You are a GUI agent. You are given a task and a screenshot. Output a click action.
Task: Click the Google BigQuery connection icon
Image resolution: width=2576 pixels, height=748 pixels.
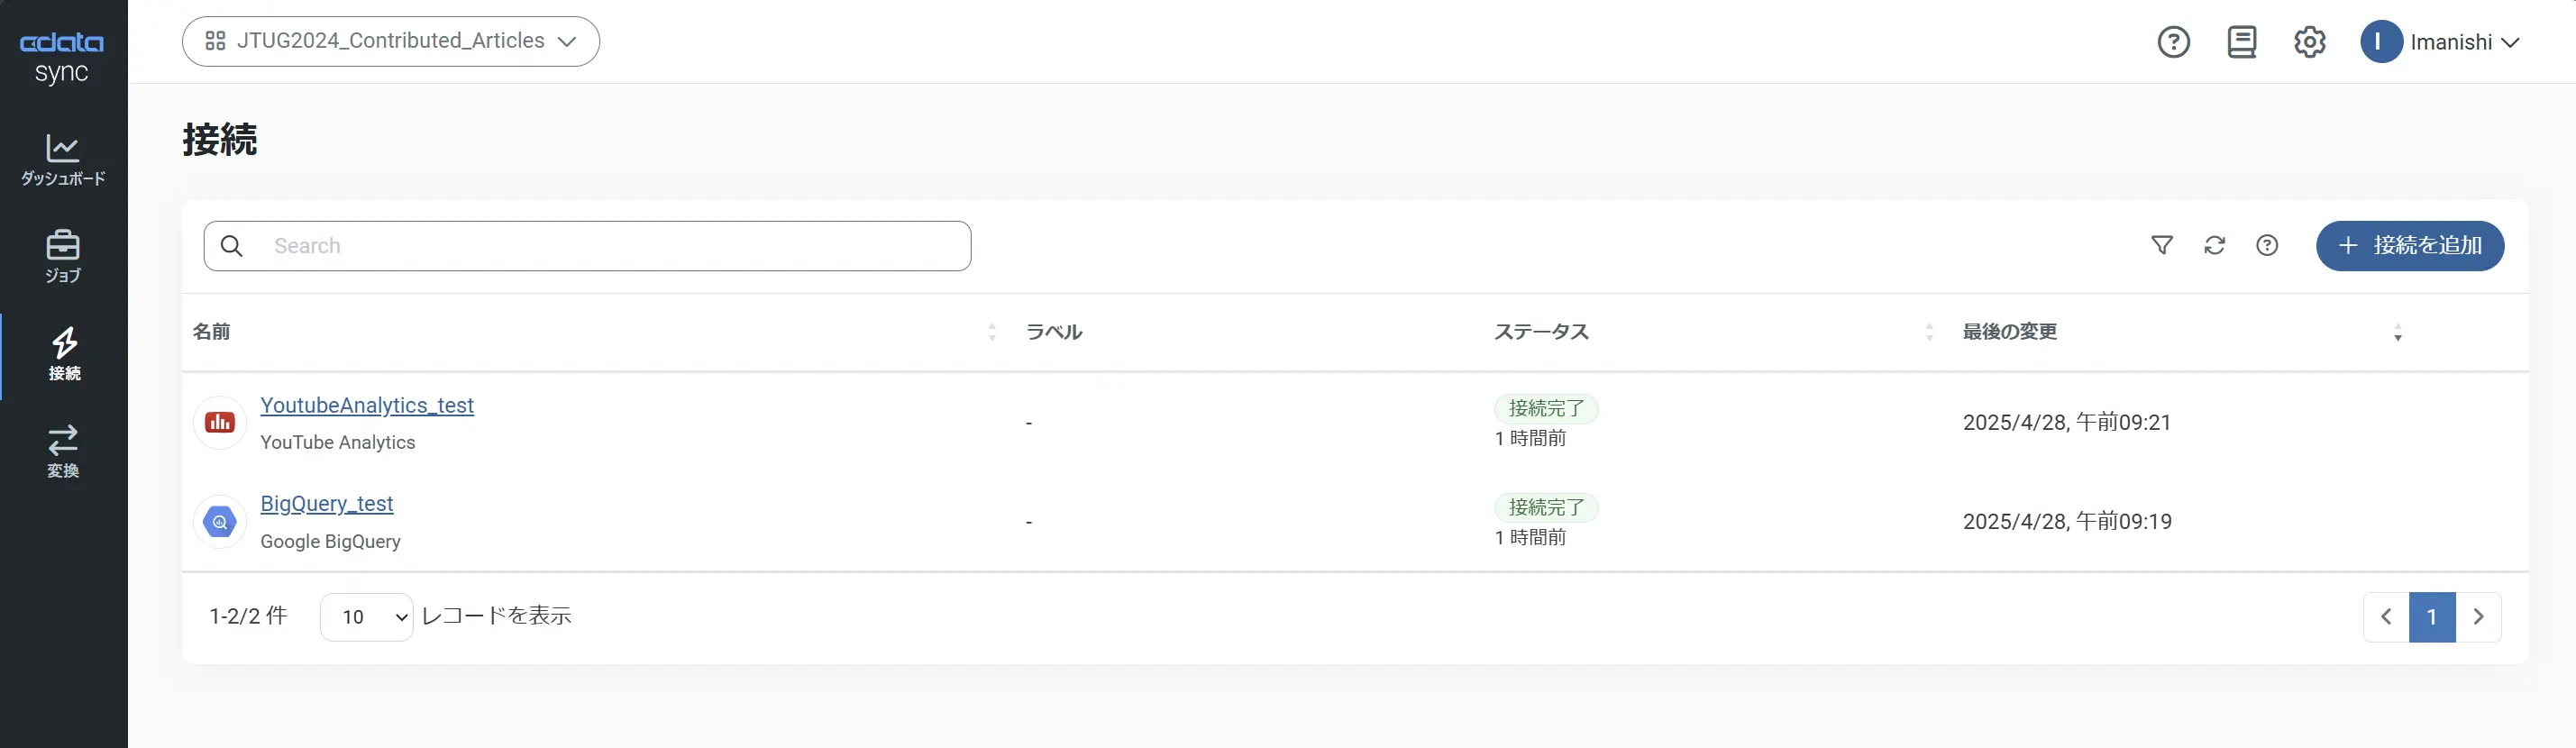pos(220,522)
